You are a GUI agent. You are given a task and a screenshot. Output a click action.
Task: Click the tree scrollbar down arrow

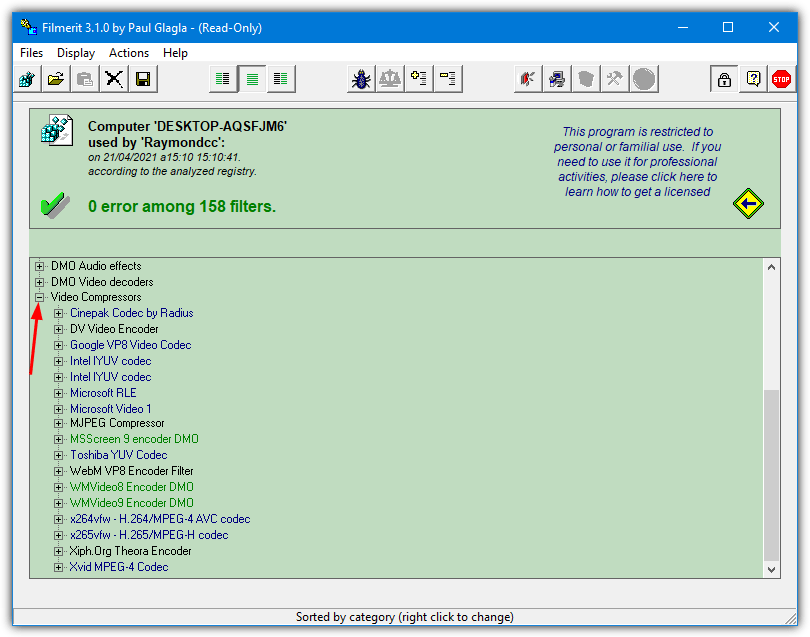(x=771, y=569)
